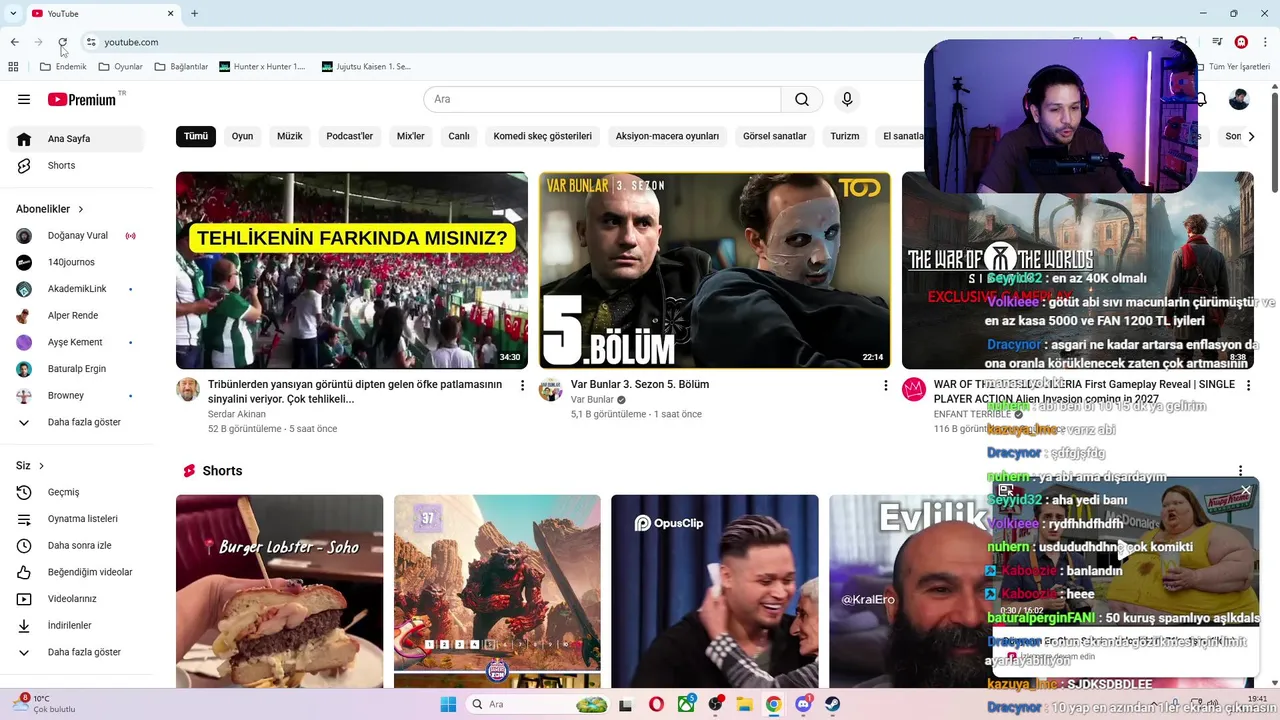The height and width of the screenshot is (720, 1280).
Task: Click the YouTube search input field
Action: (602, 99)
